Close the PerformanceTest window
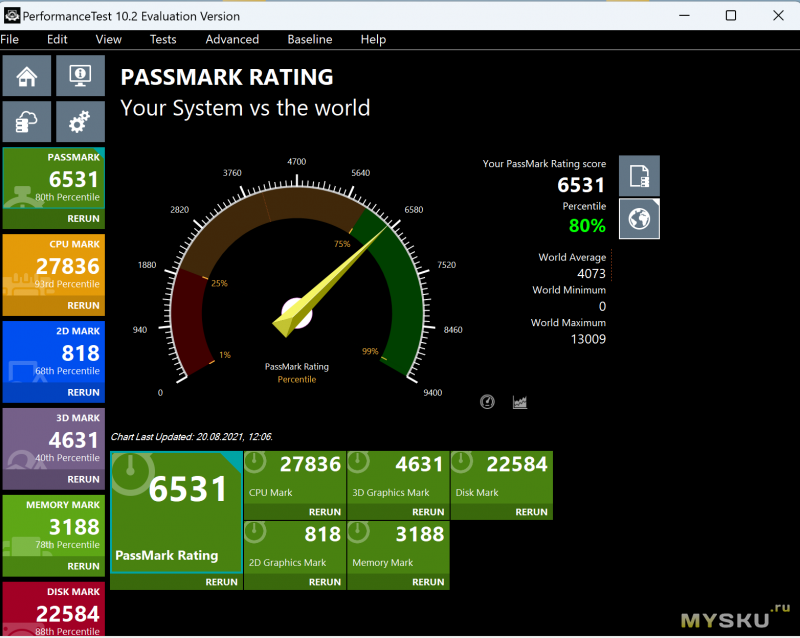The image size is (800, 638). tap(778, 15)
